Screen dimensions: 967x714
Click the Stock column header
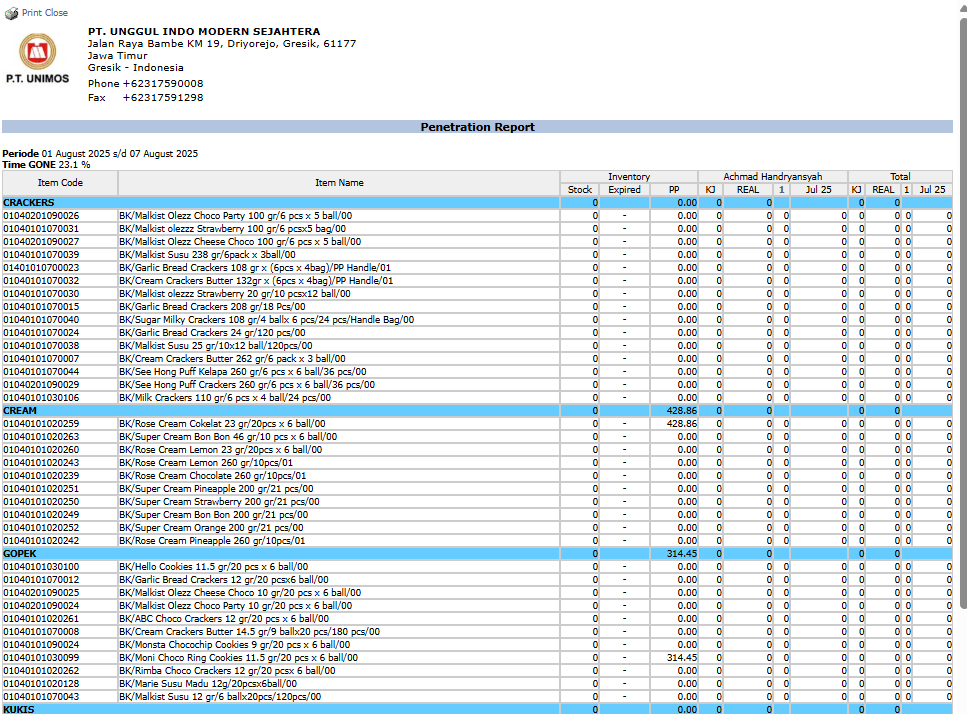pyautogui.click(x=580, y=190)
